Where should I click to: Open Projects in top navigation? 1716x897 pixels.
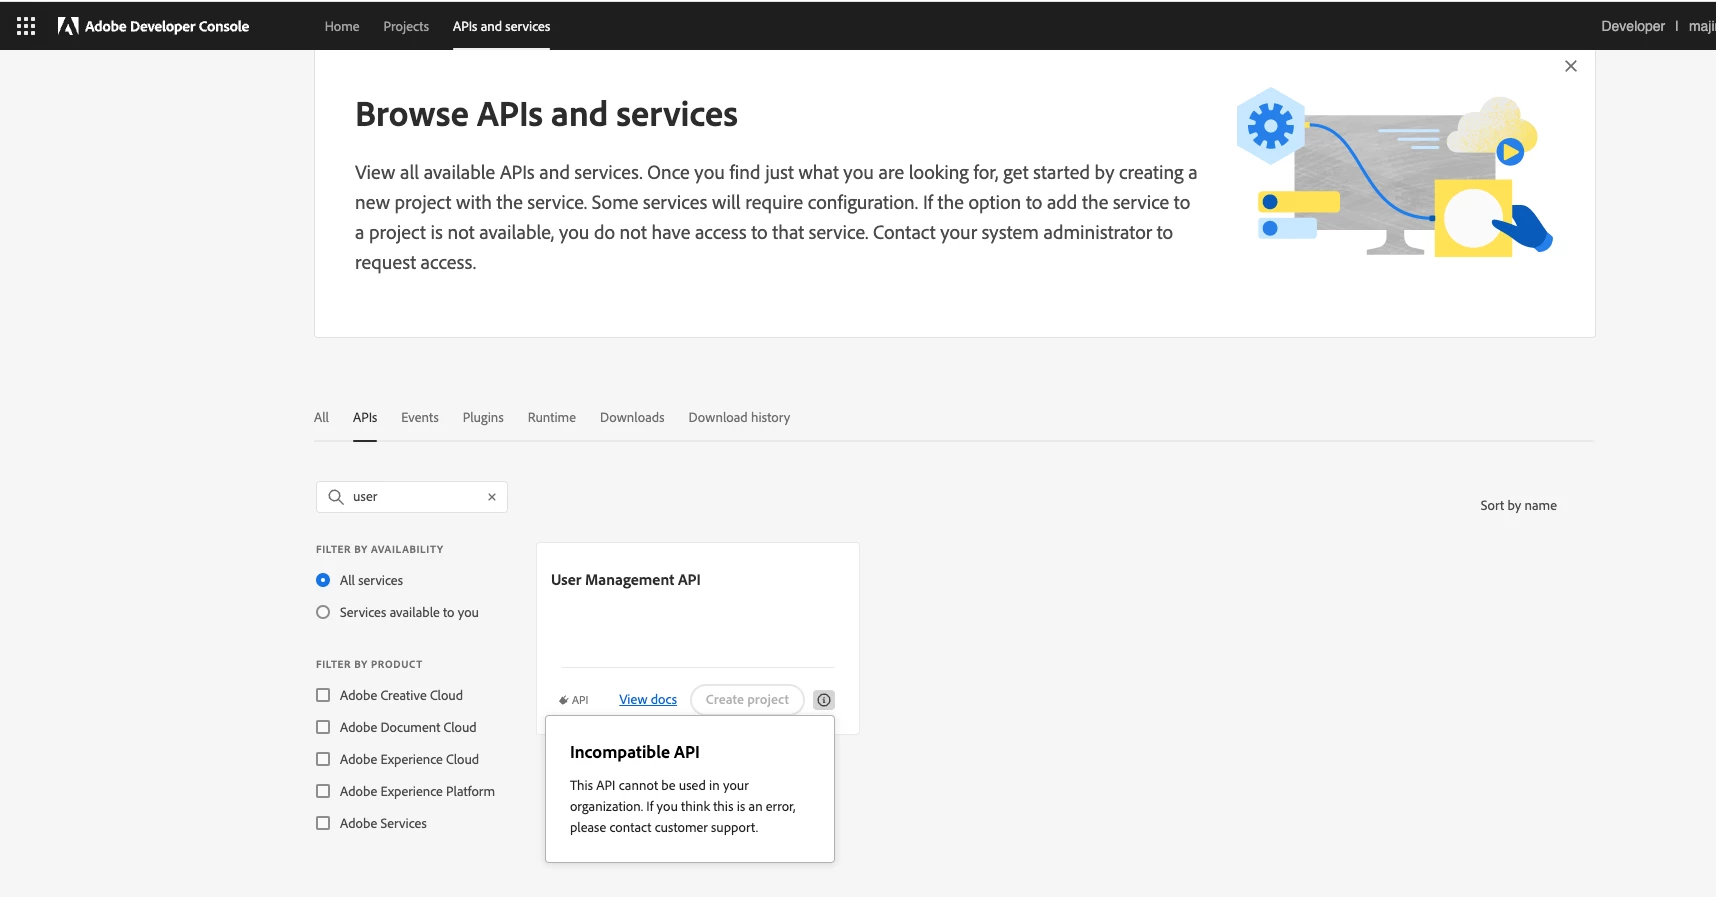(x=406, y=26)
